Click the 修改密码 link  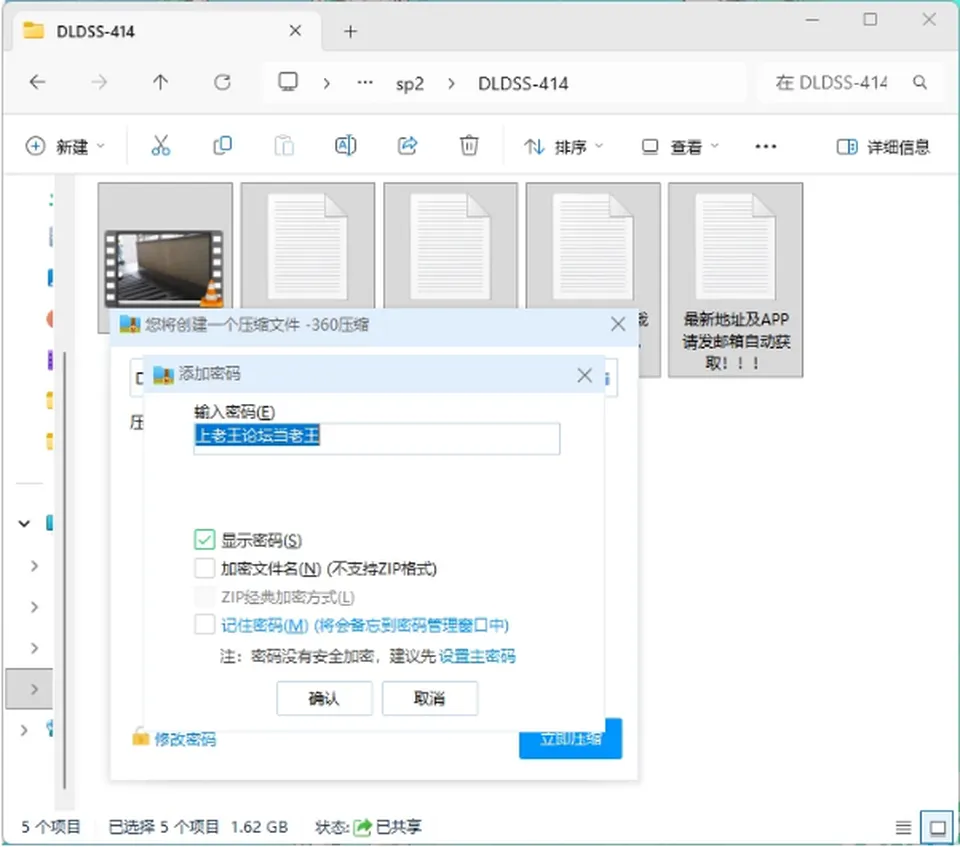click(185, 739)
